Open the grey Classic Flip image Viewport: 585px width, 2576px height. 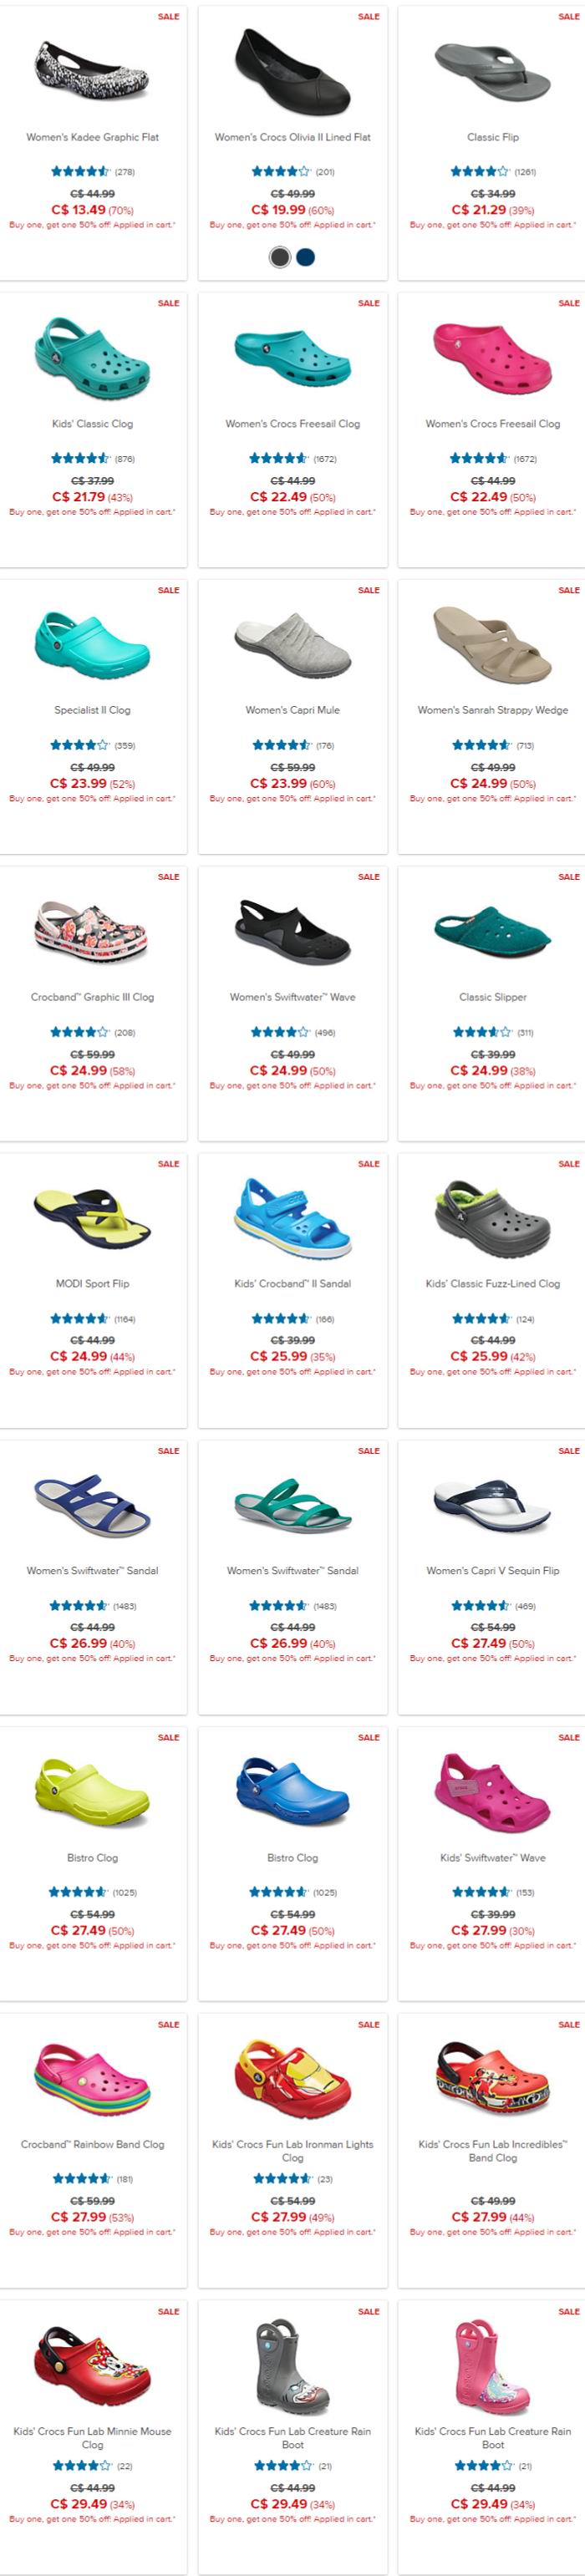(x=493, y=68)
